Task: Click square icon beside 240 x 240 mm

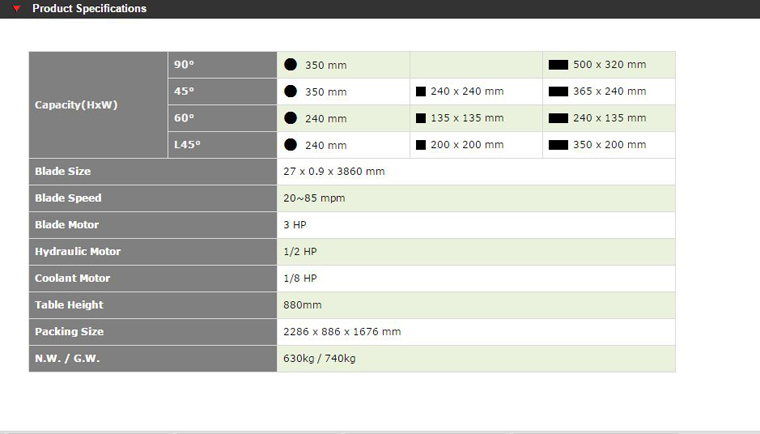Action: (421, 92)
